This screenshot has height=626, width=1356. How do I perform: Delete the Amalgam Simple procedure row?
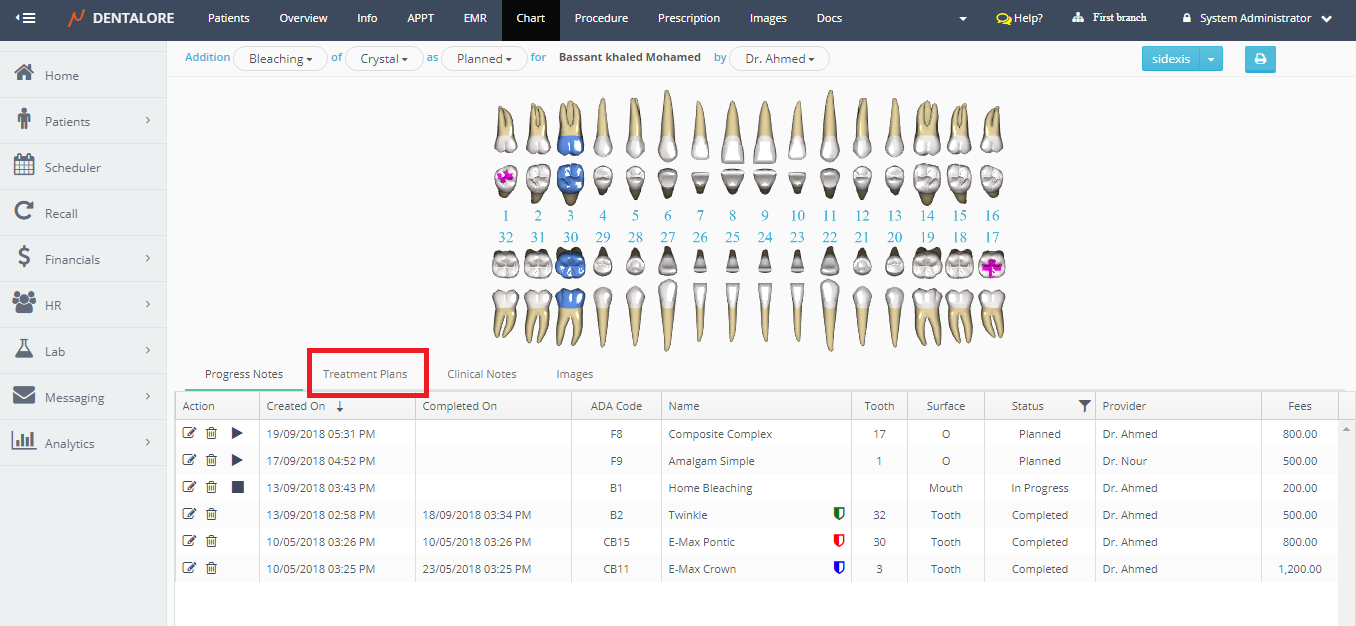(x=211, y=460)
